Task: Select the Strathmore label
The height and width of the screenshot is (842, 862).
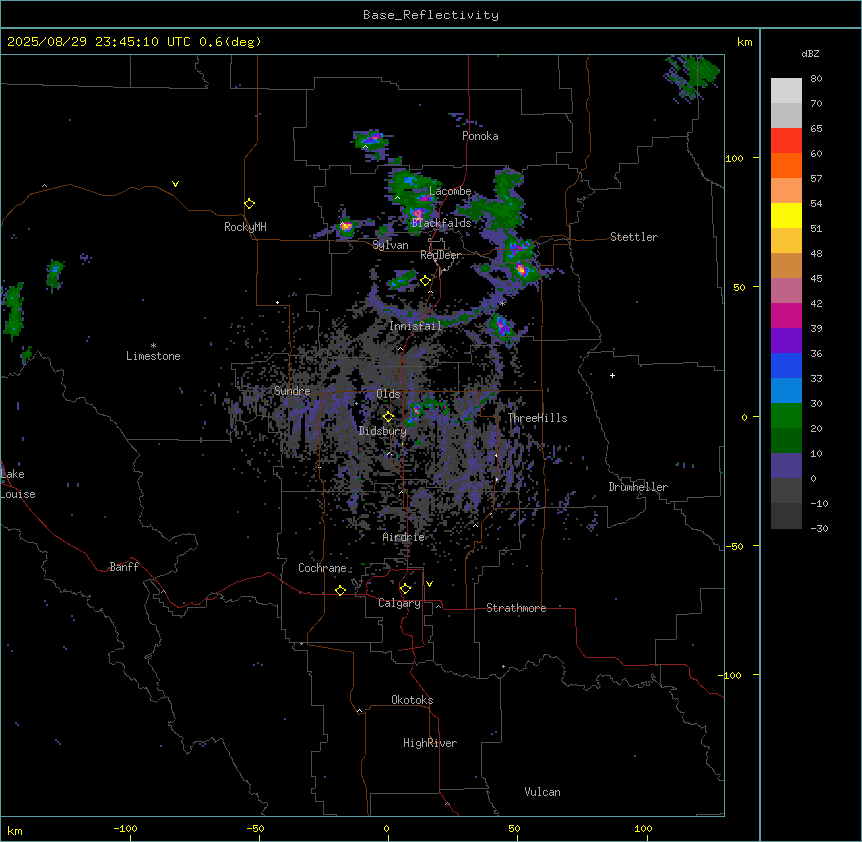Action: coord(516,608)
